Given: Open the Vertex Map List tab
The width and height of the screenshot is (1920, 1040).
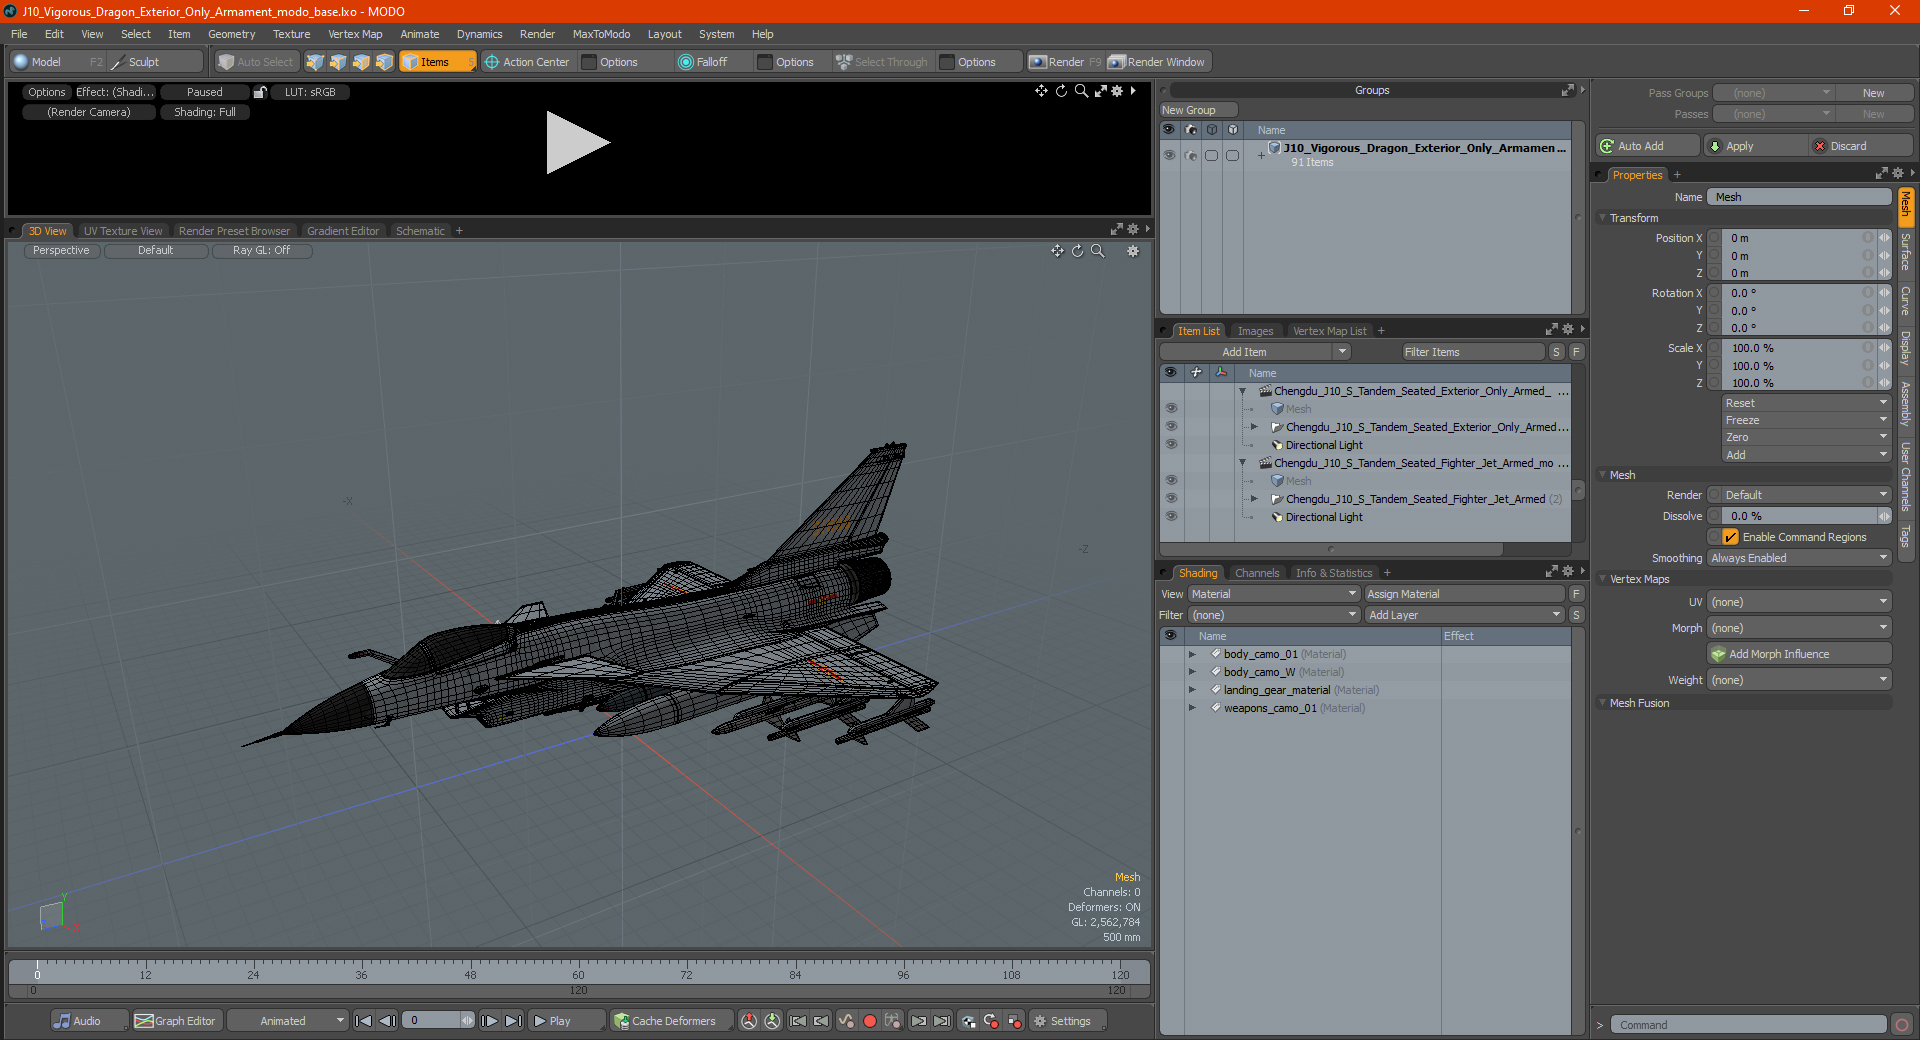Looking at the screenshot, I should coord(1329,331).
